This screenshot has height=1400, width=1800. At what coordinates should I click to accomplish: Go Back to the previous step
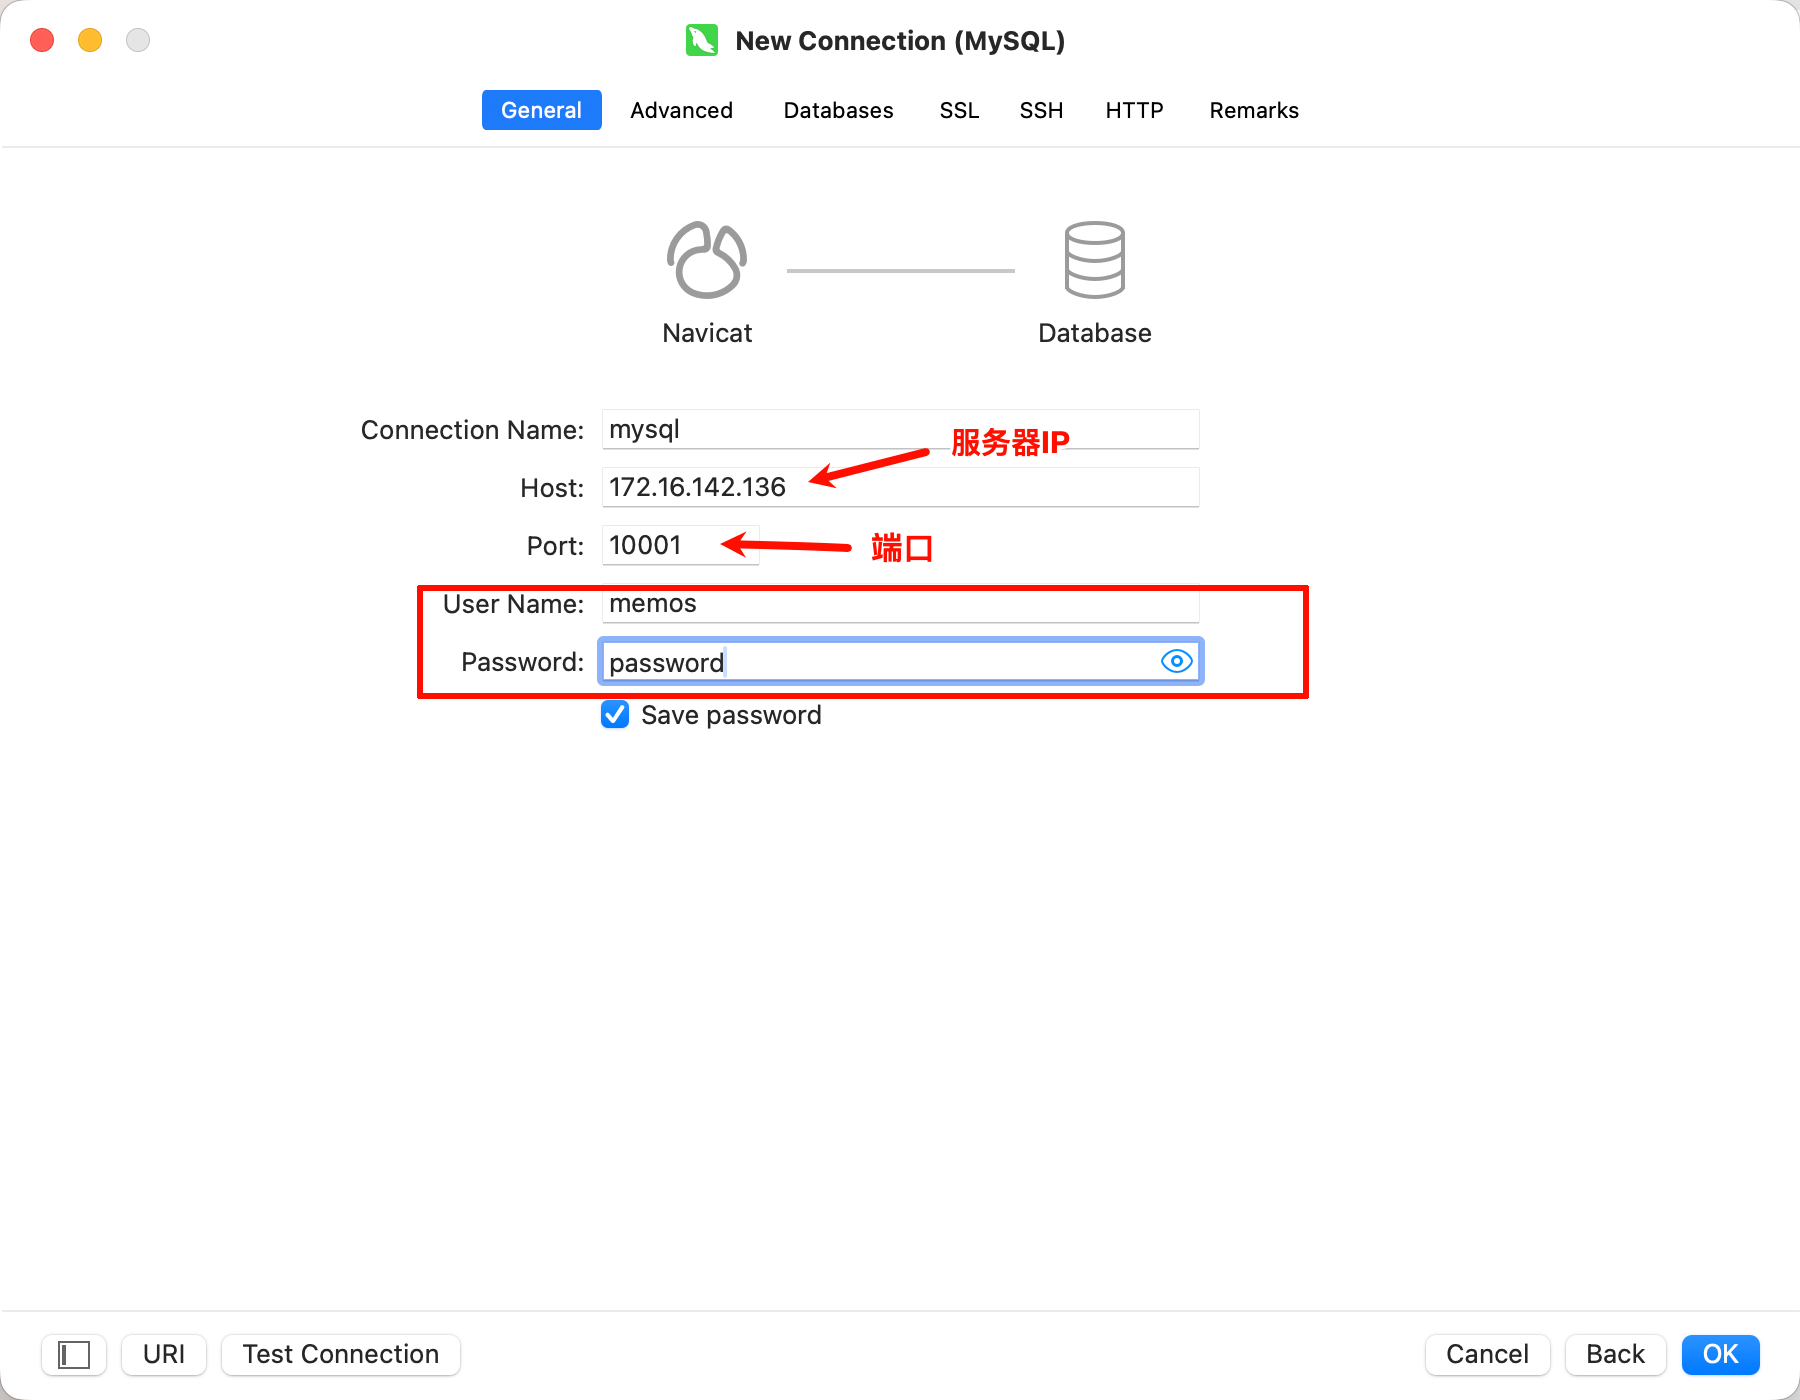(x=1615, y=1355)
